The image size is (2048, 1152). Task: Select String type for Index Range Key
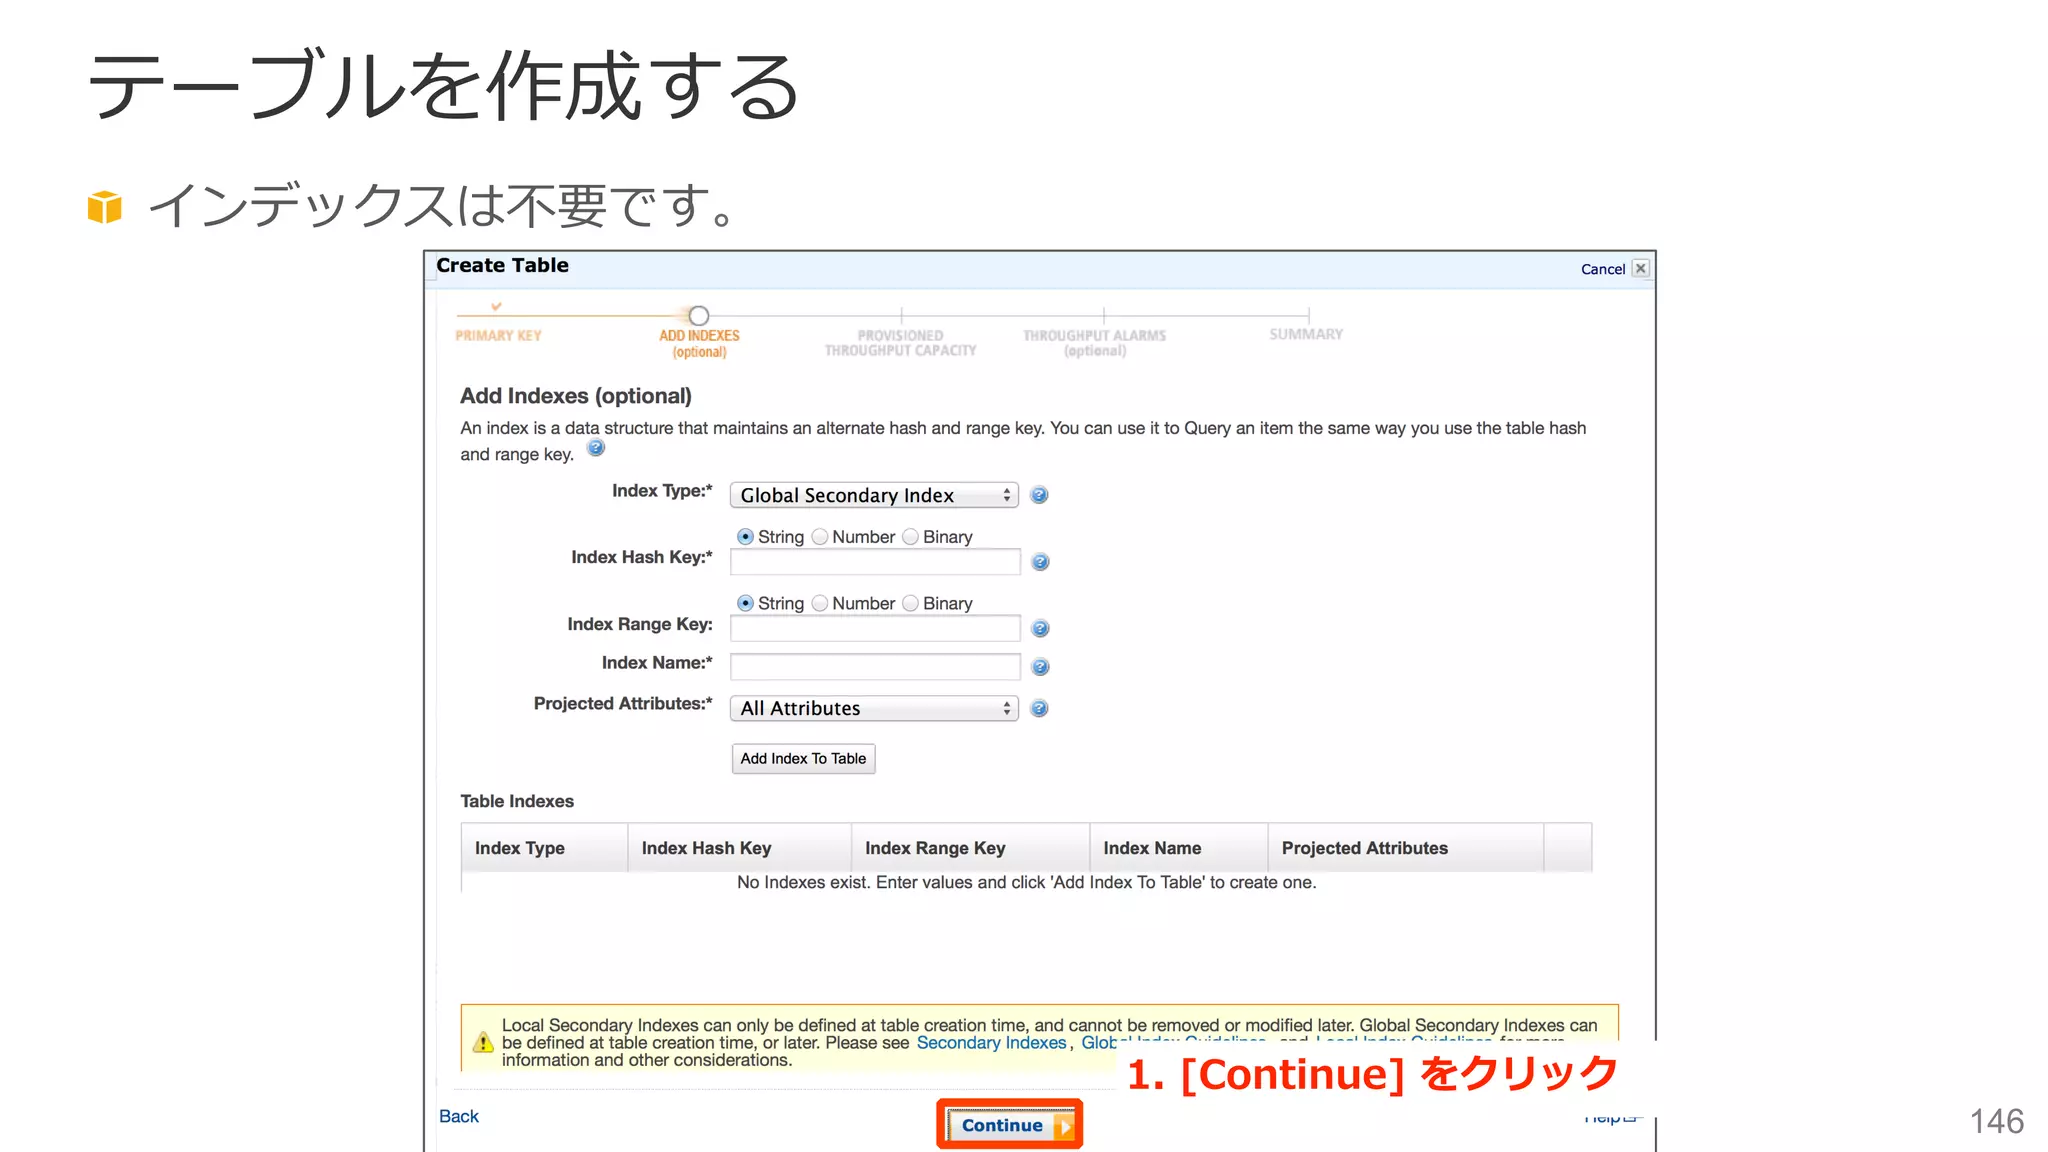pyautogui.click(x=745, y=603)
